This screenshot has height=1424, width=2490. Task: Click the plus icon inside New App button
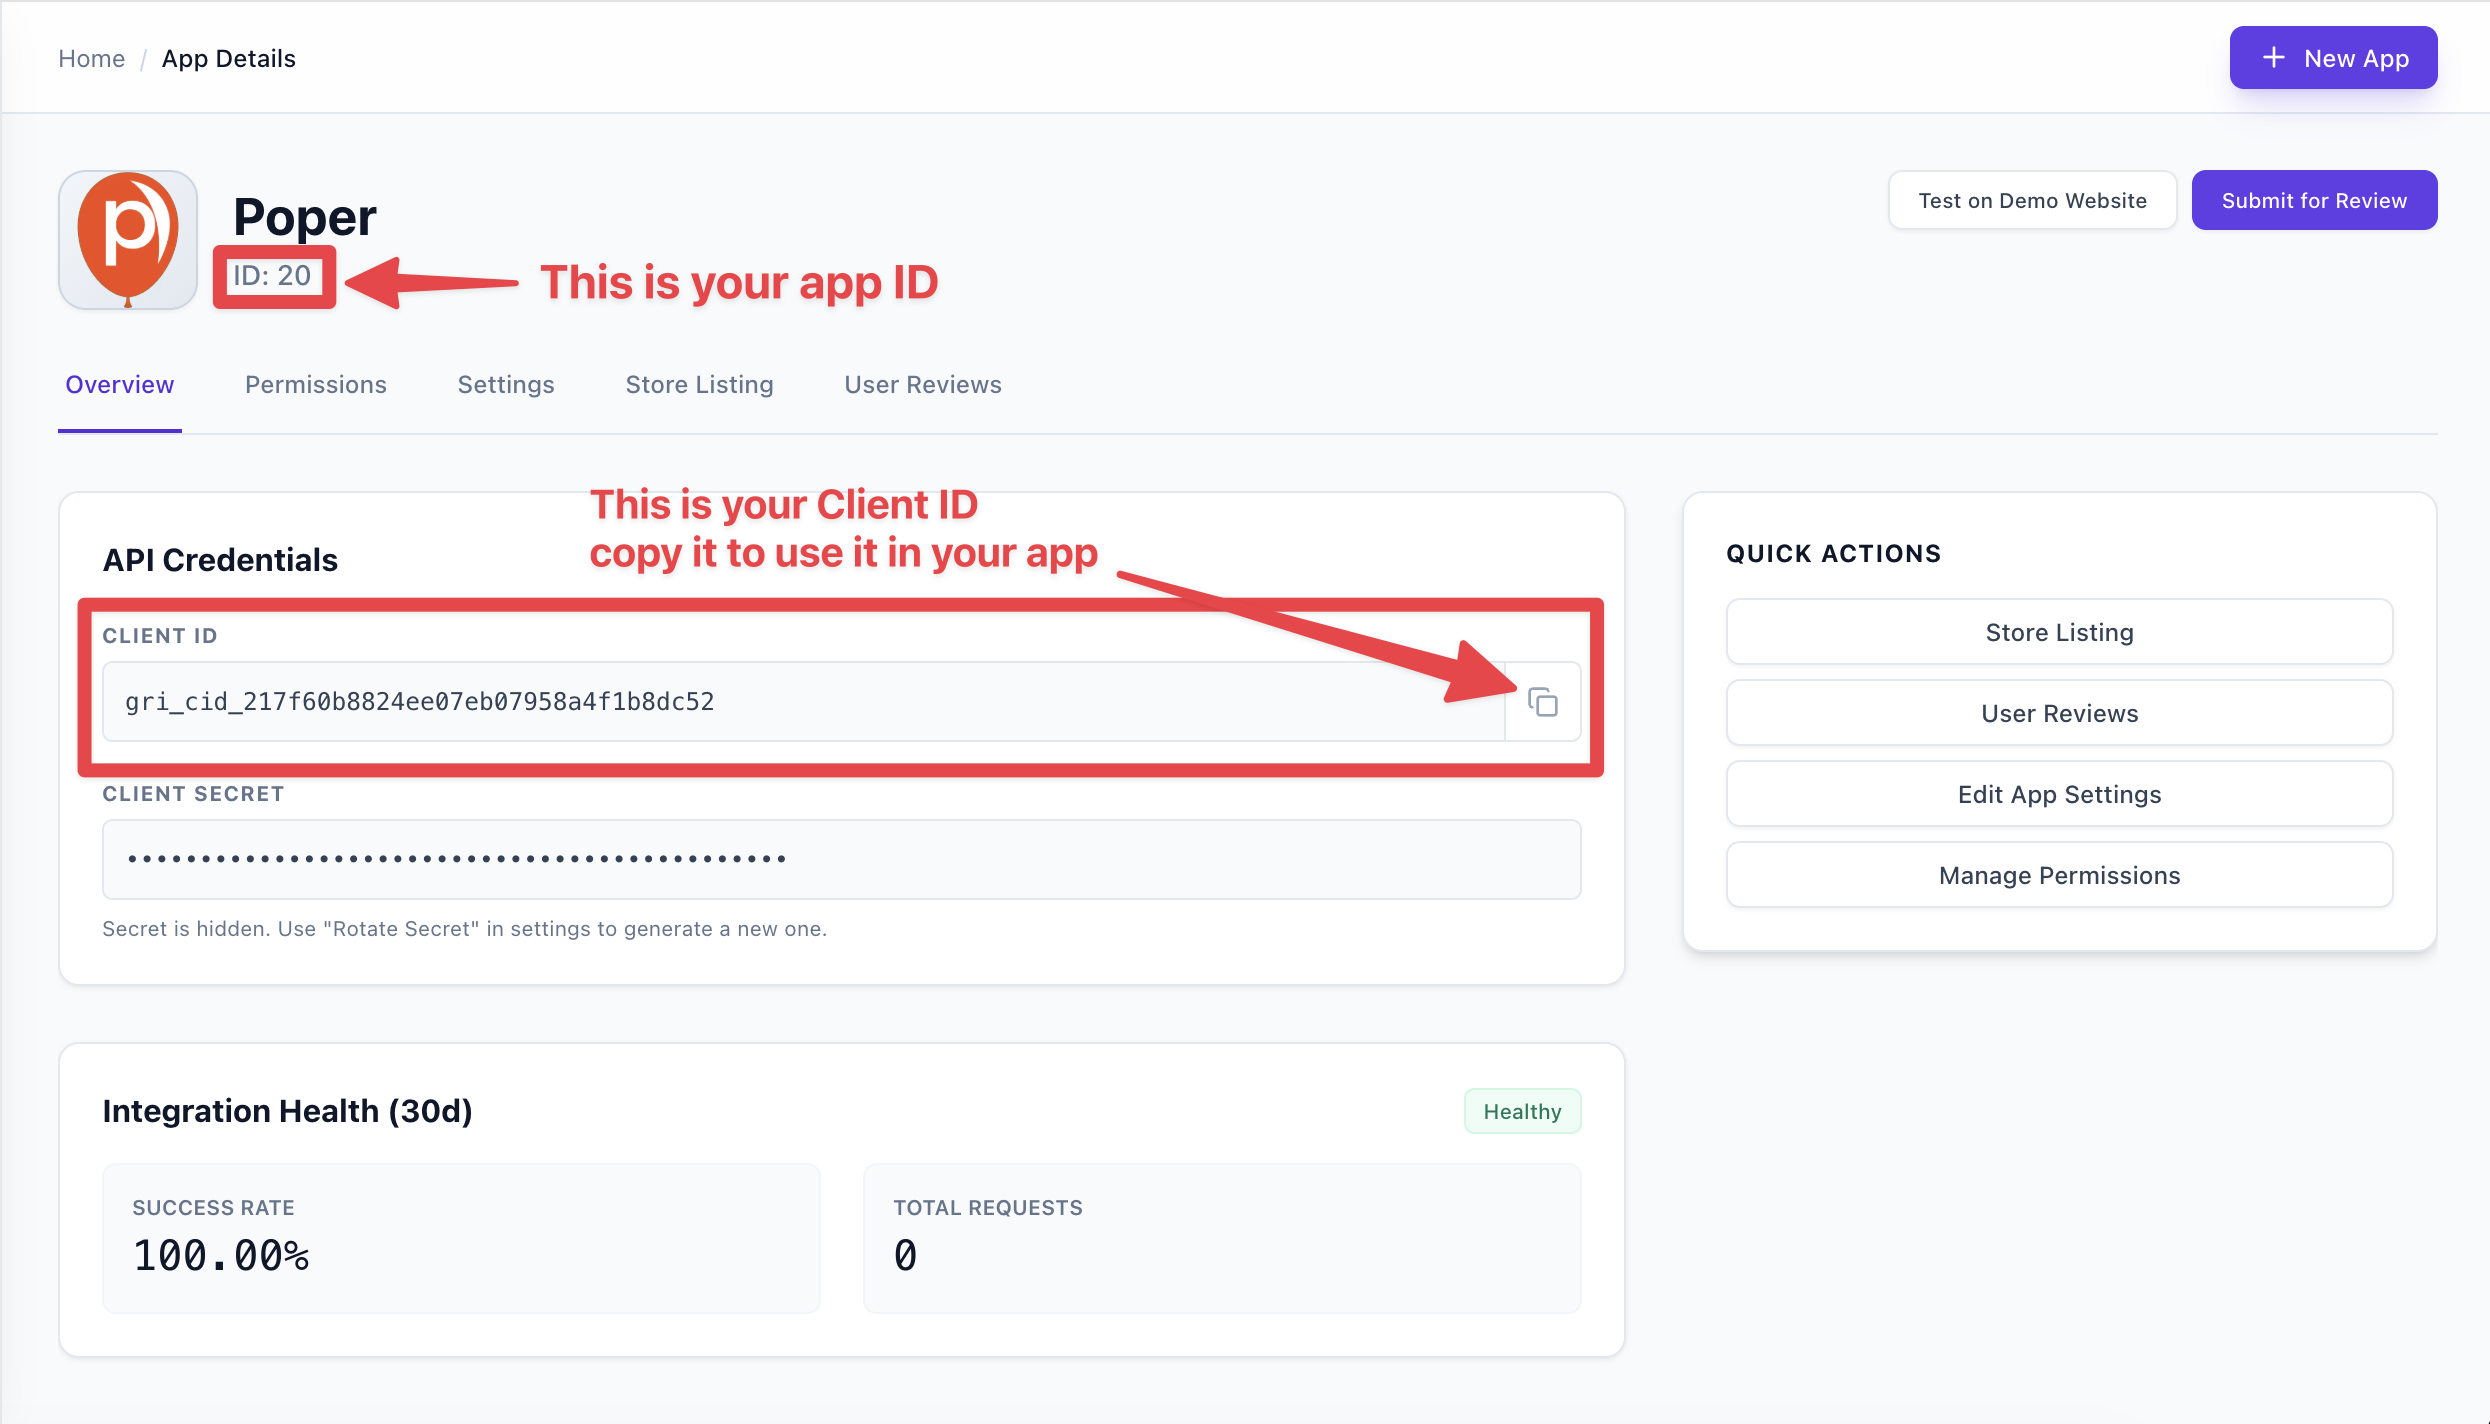(2274, 57)
